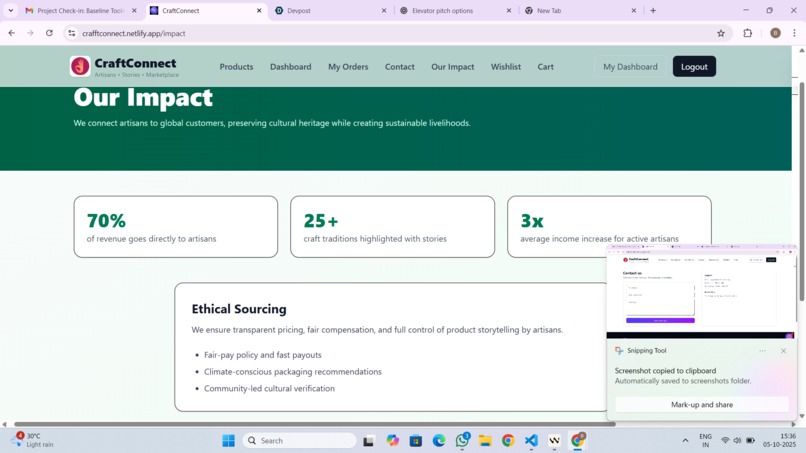This screenshot has height=453, width=806.
Task: Open Snipping Tool notification options ellipsis
Action: tap(762, 351)
